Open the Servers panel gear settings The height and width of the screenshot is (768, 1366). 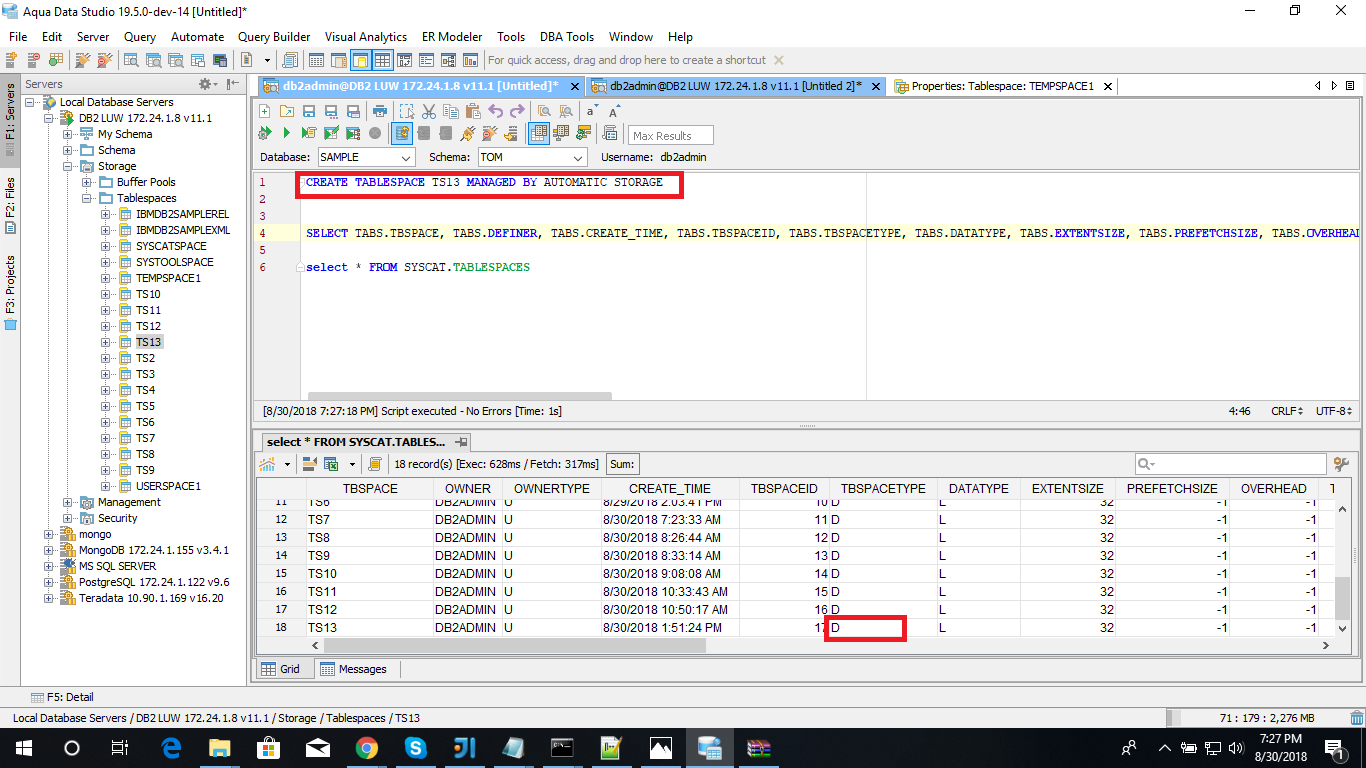coord(206,84)
